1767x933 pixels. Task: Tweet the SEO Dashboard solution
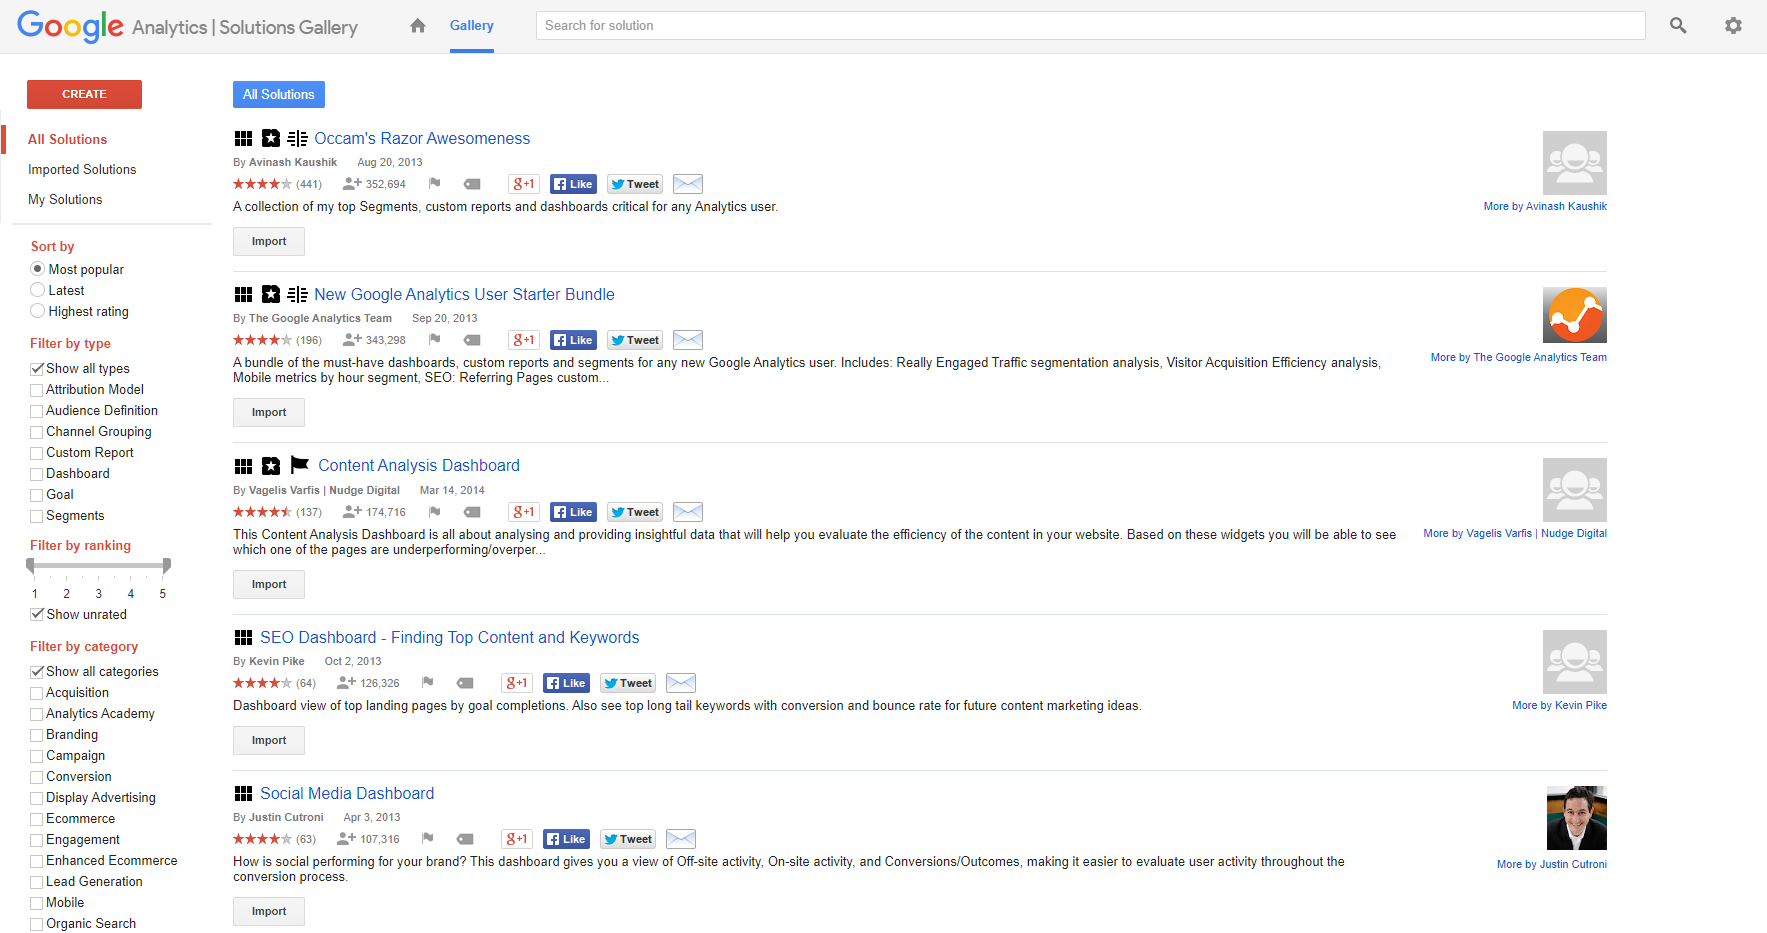click(x=628, y=683)
